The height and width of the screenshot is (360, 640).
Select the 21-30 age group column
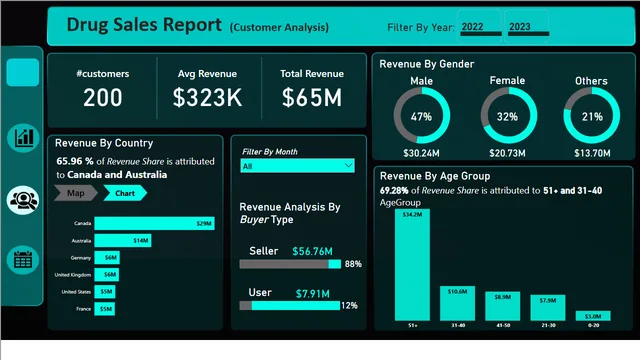coord(548,308)
